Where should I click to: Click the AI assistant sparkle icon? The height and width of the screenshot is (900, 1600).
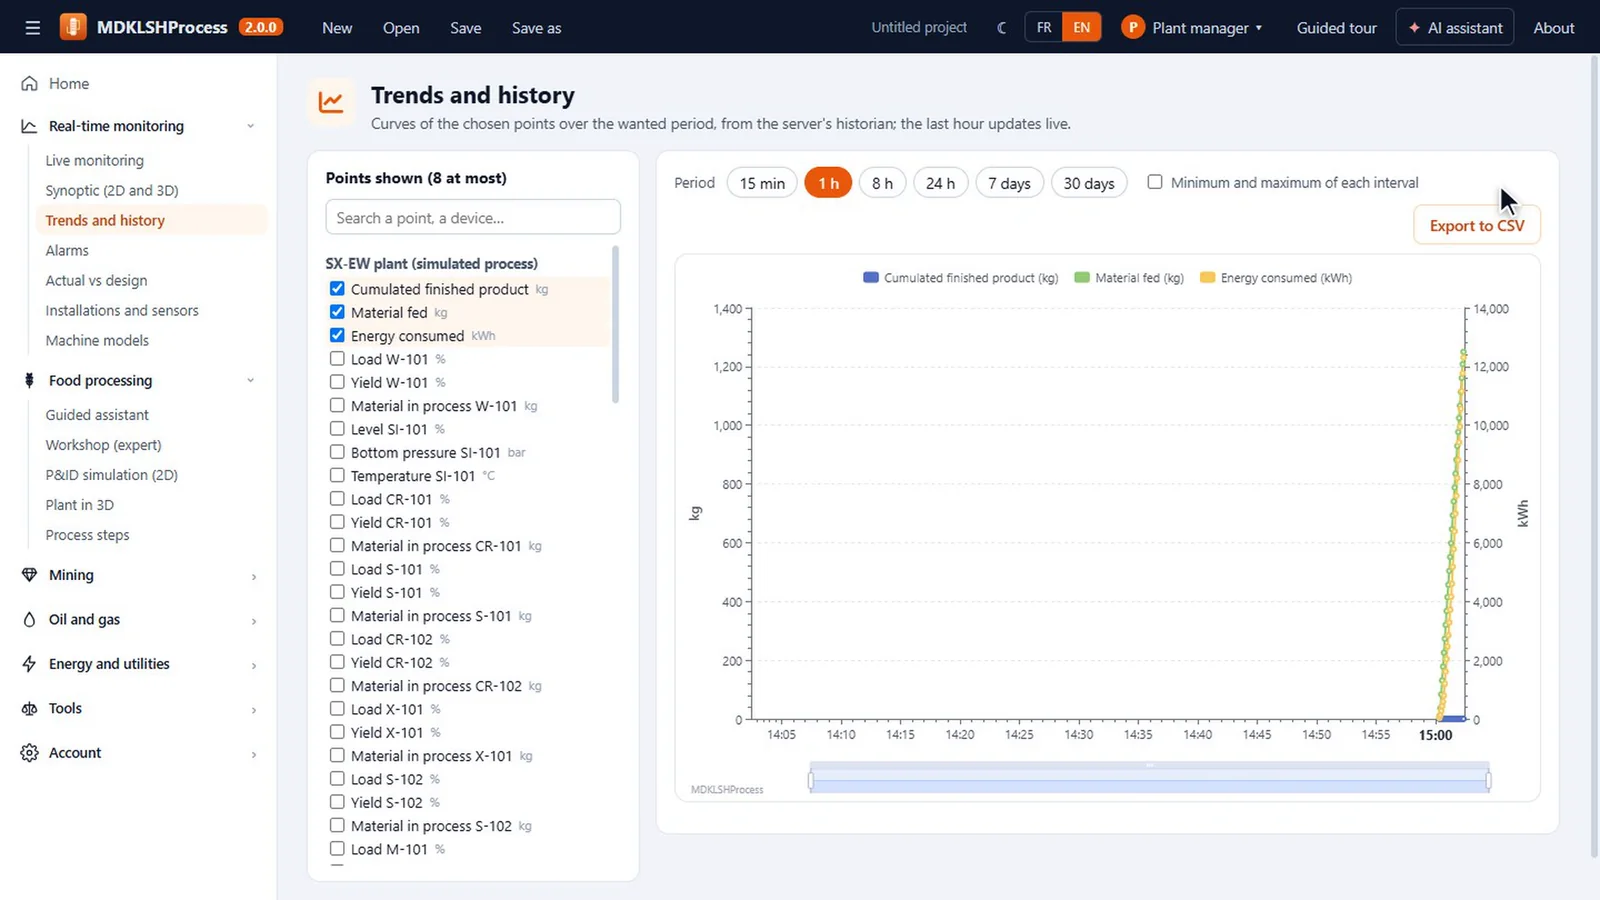point(1414,28)
